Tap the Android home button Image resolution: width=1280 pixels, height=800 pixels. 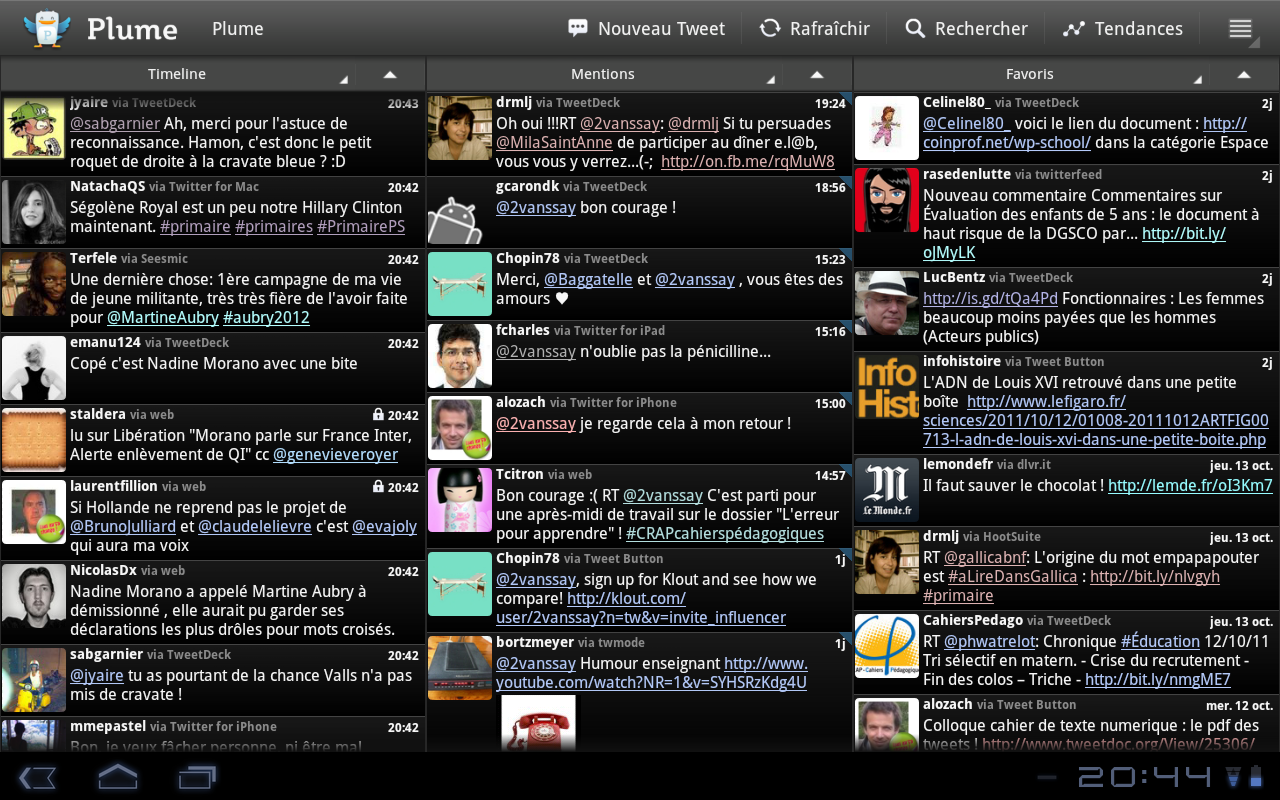[x=117, y=777]
